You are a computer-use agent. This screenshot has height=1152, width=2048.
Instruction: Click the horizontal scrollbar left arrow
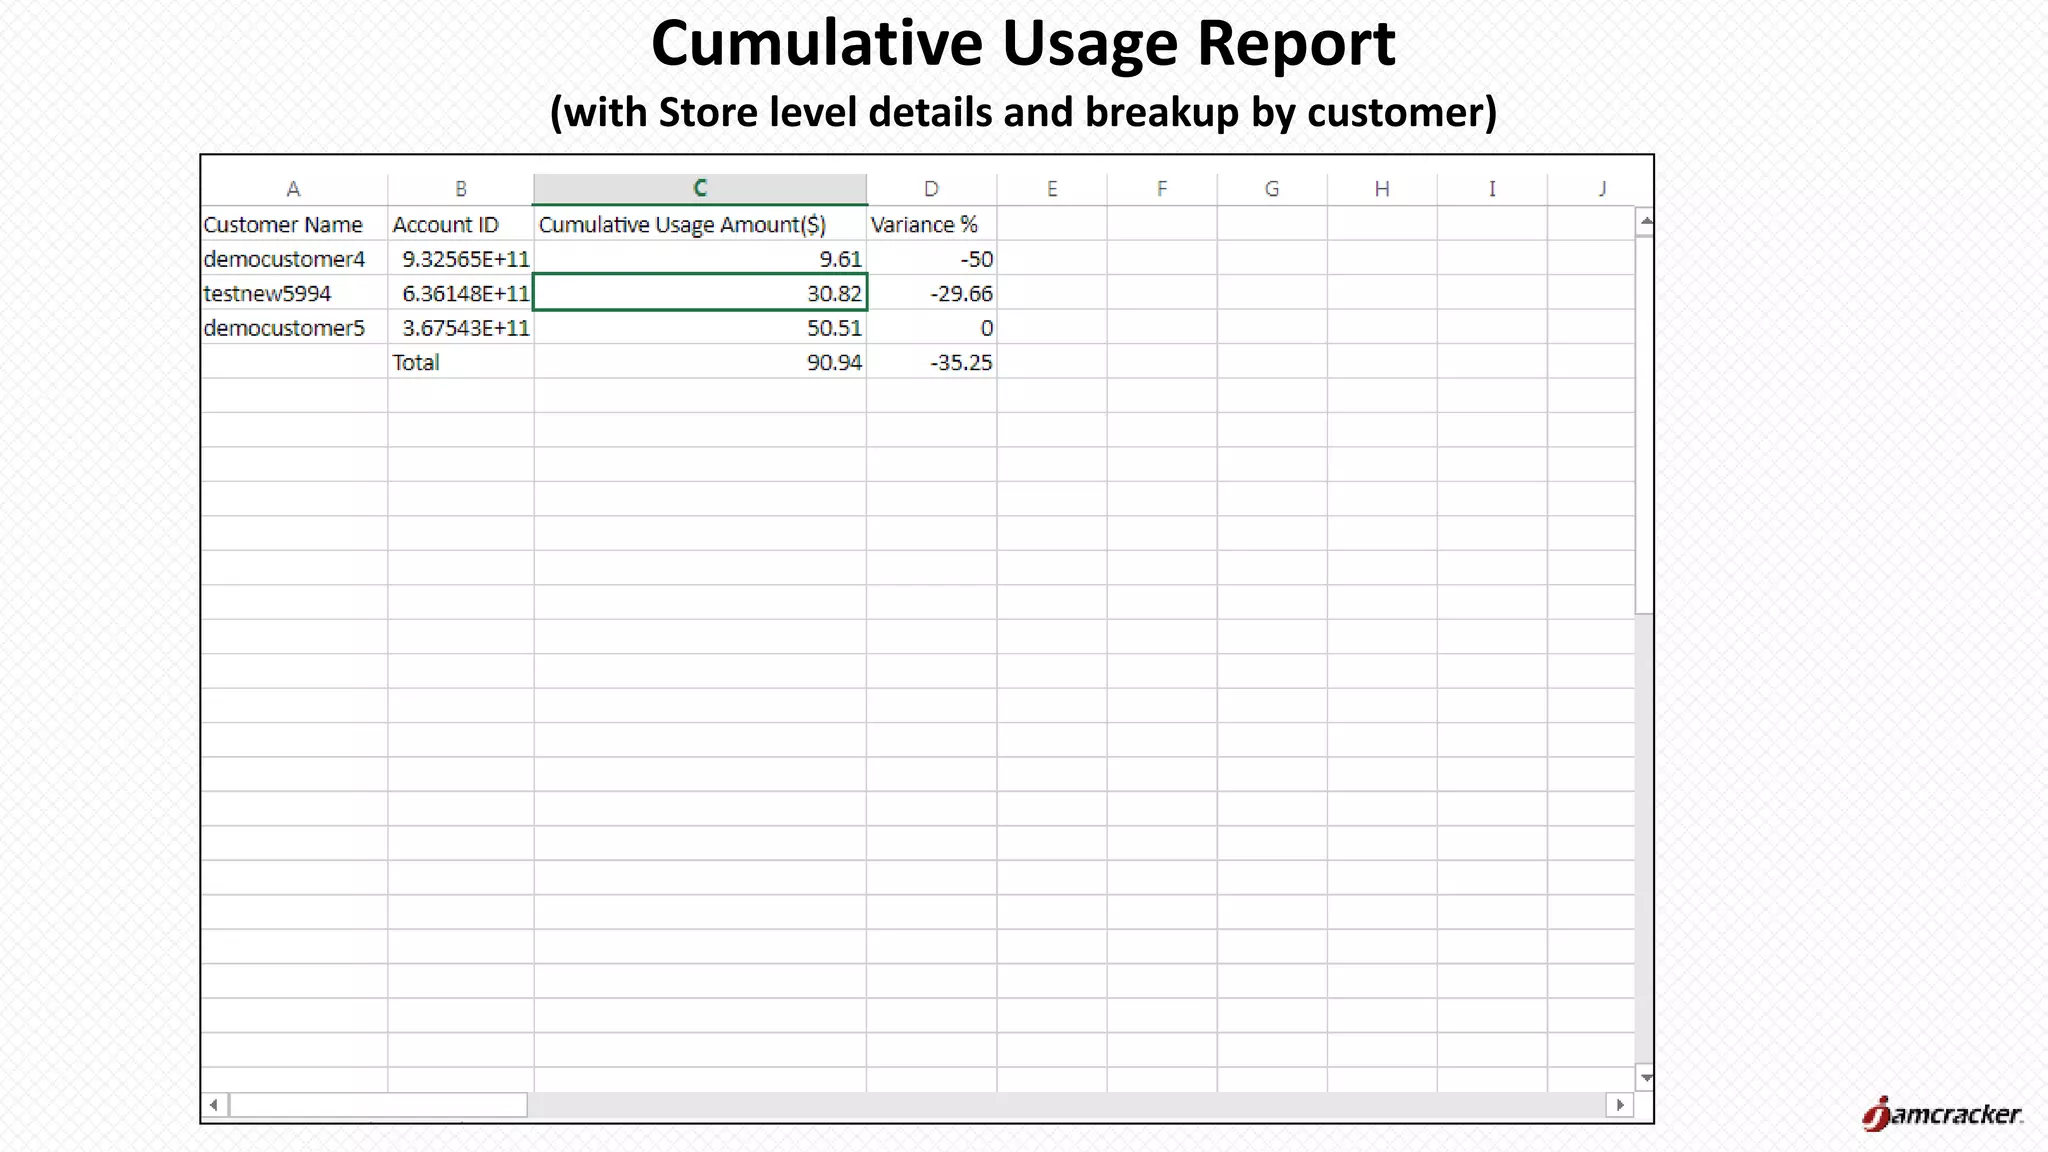click(214, 1105)
